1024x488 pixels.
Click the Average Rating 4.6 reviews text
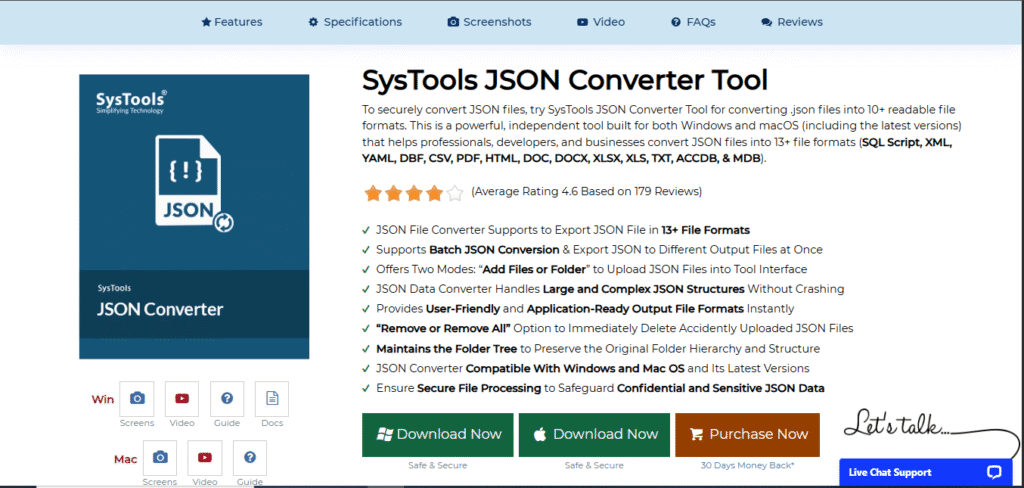click(x=586, y=191)
